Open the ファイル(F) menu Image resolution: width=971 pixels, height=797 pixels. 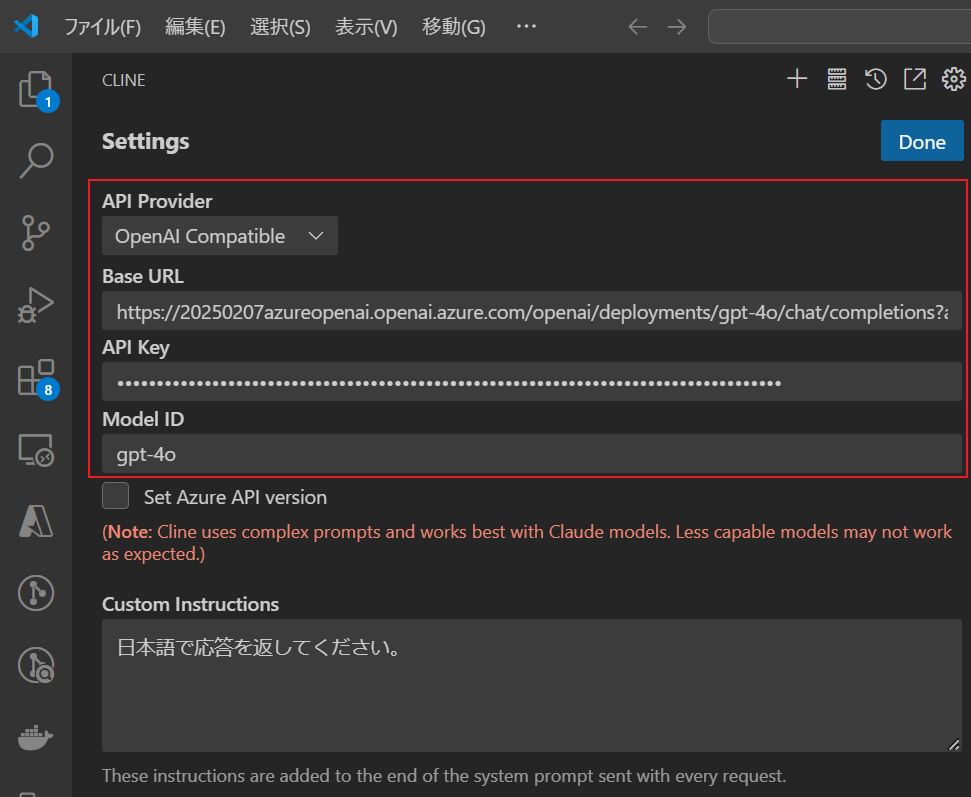tap(103, 27)
